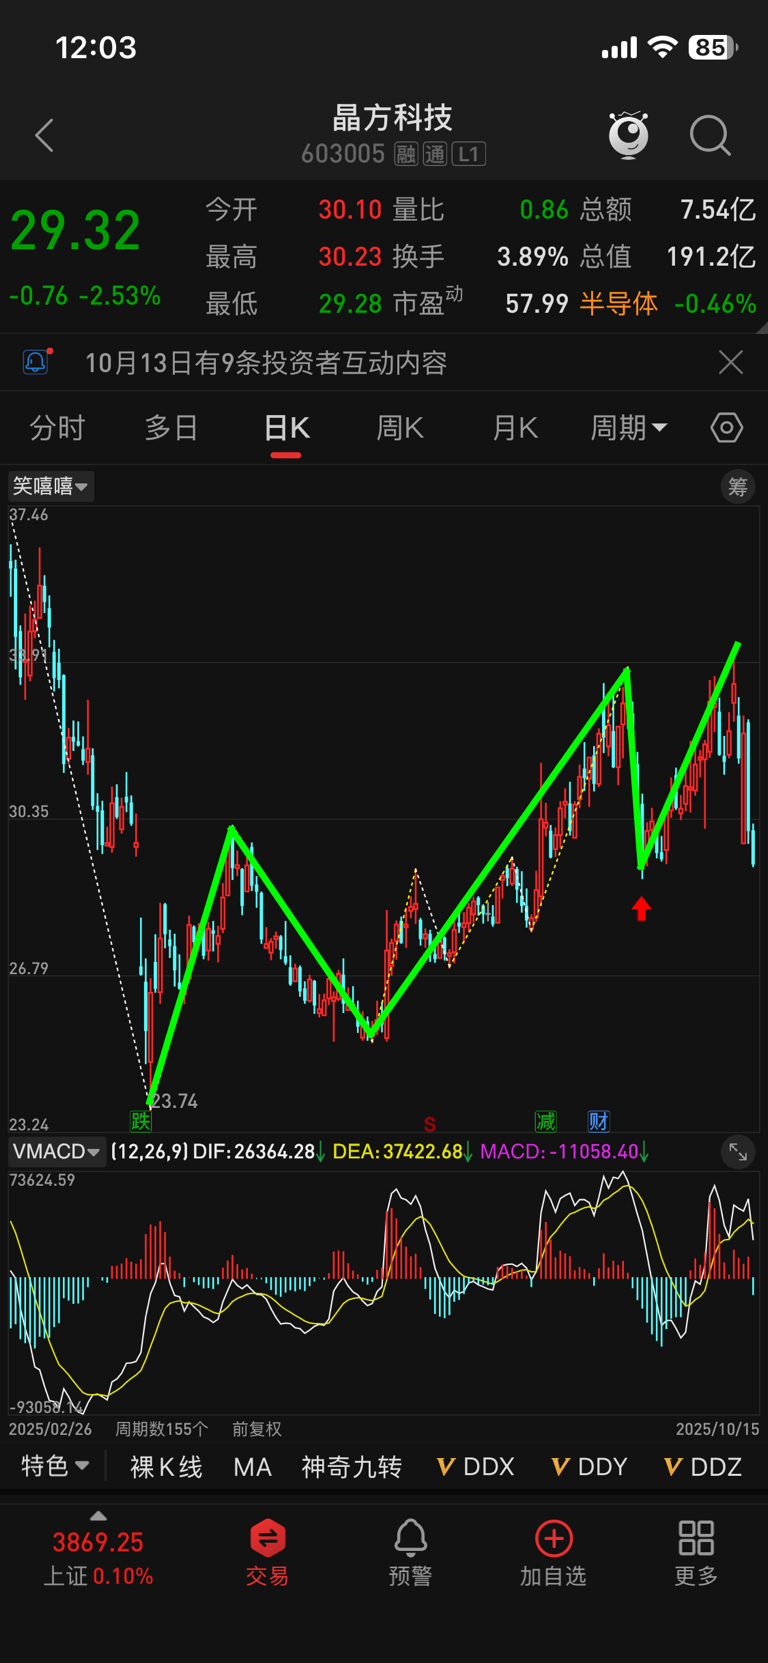Tap the 最低 29.28 value
The height and width of the screenshot is (1663, 768).
click(350, 303)
